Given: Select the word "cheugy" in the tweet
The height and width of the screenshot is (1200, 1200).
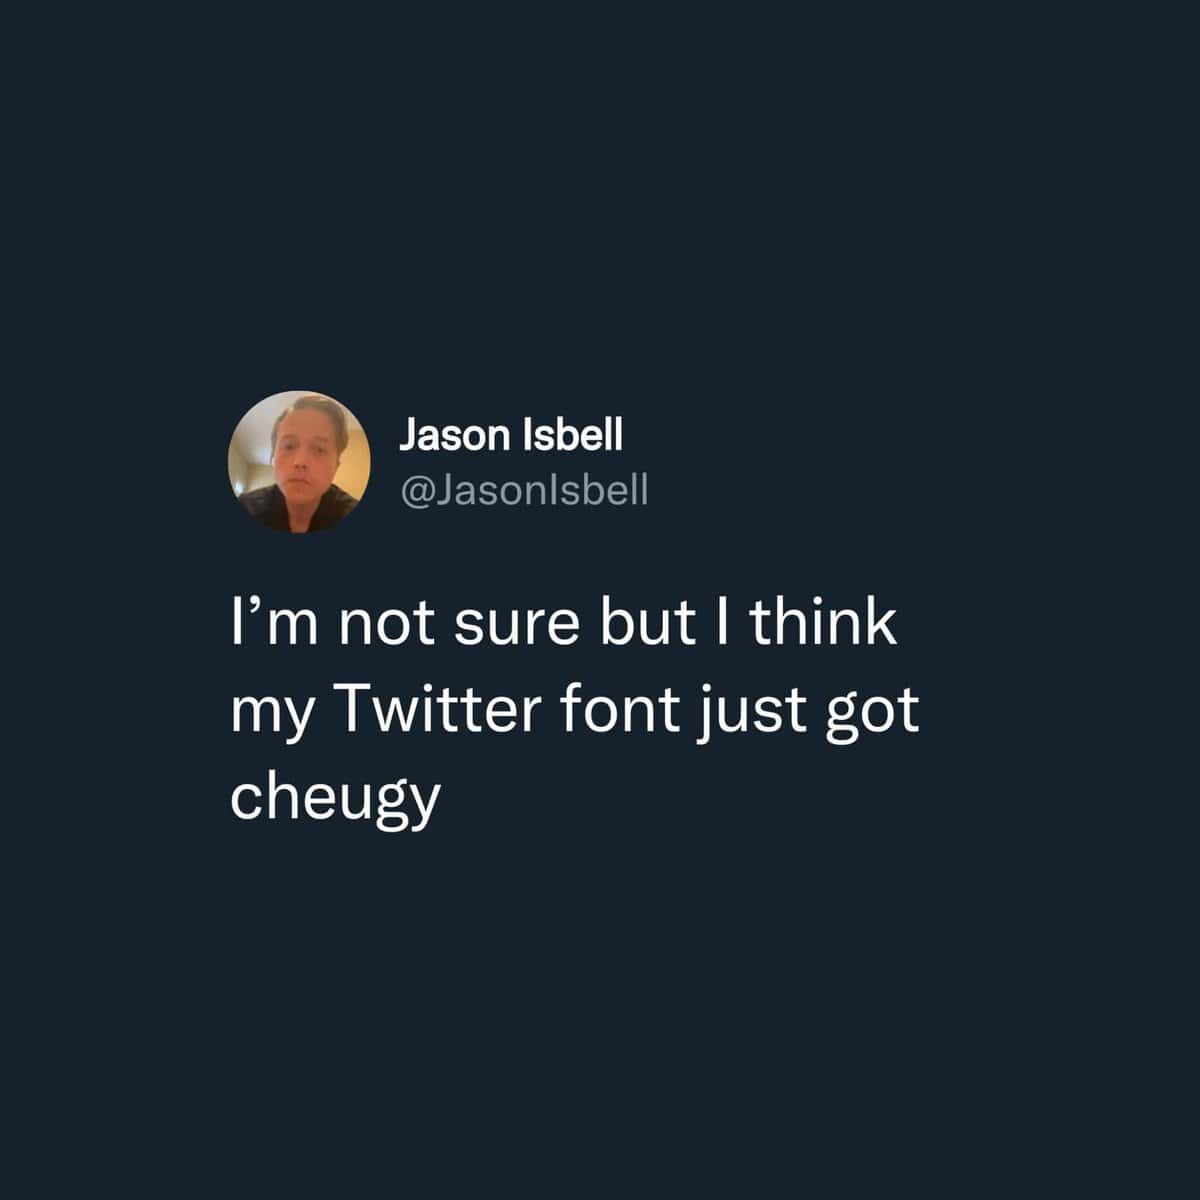Looking at the screenshot, I should click(x=335, y=773).
